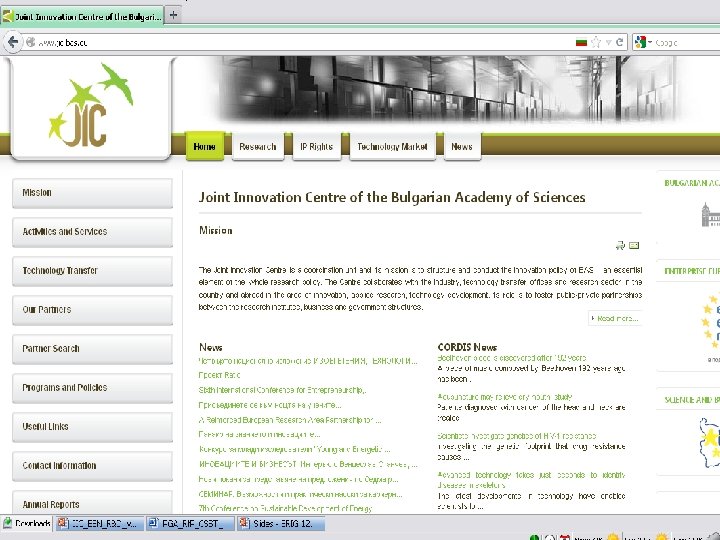Screen dimensions: 720x540
Task: Open the Technology Market navigation tab
Action: tap(392, 146)
